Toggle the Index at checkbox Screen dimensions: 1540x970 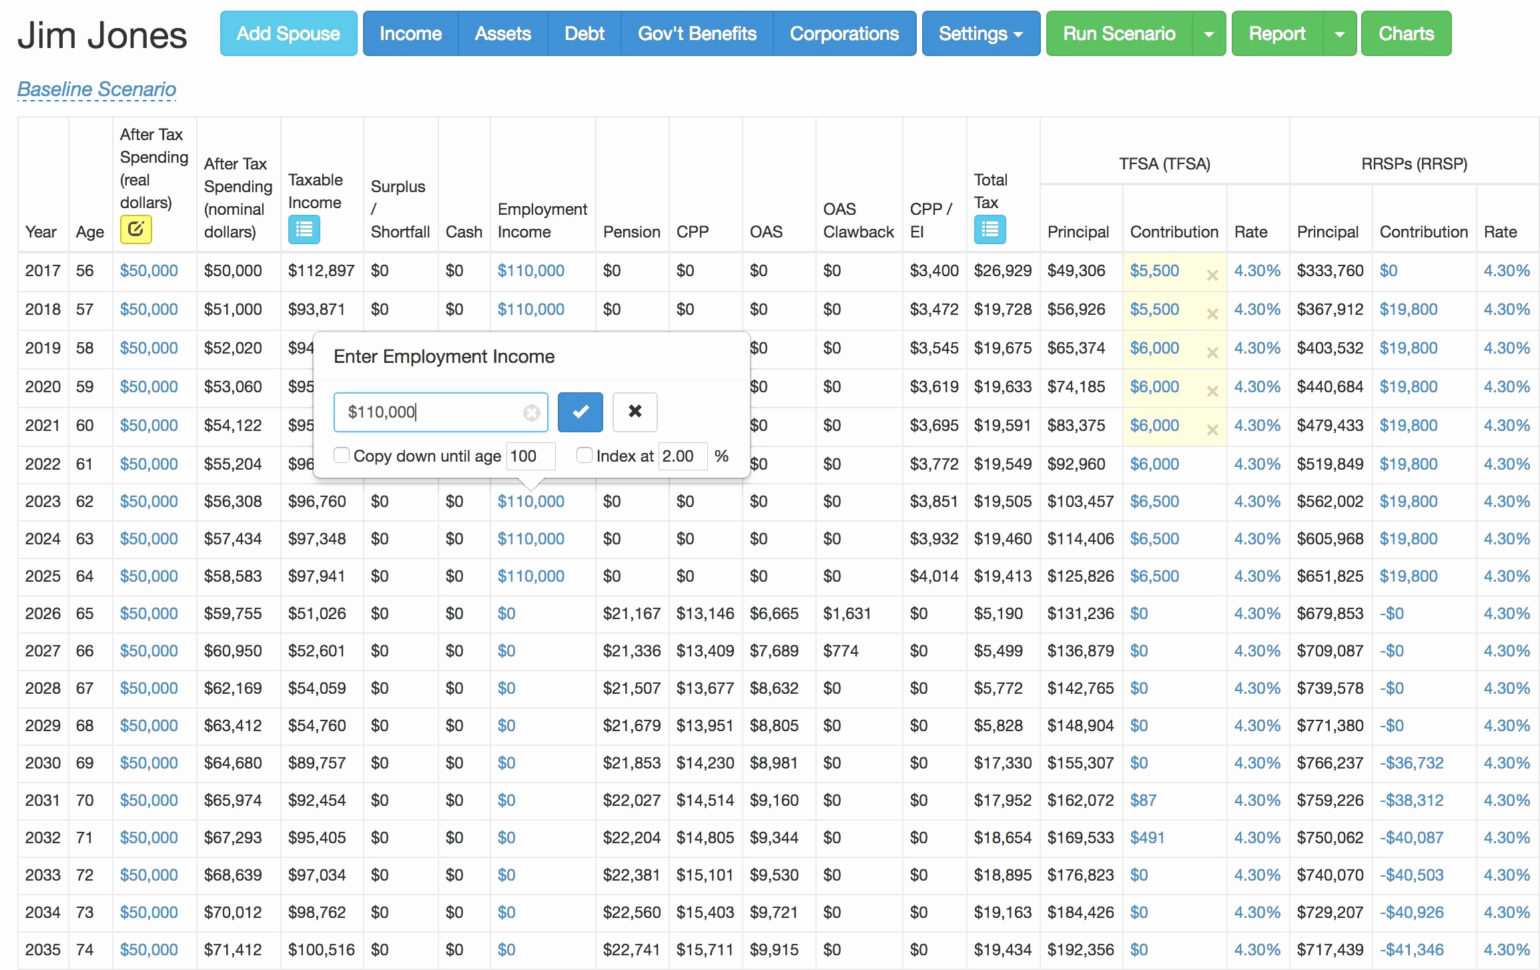(585, 456)
